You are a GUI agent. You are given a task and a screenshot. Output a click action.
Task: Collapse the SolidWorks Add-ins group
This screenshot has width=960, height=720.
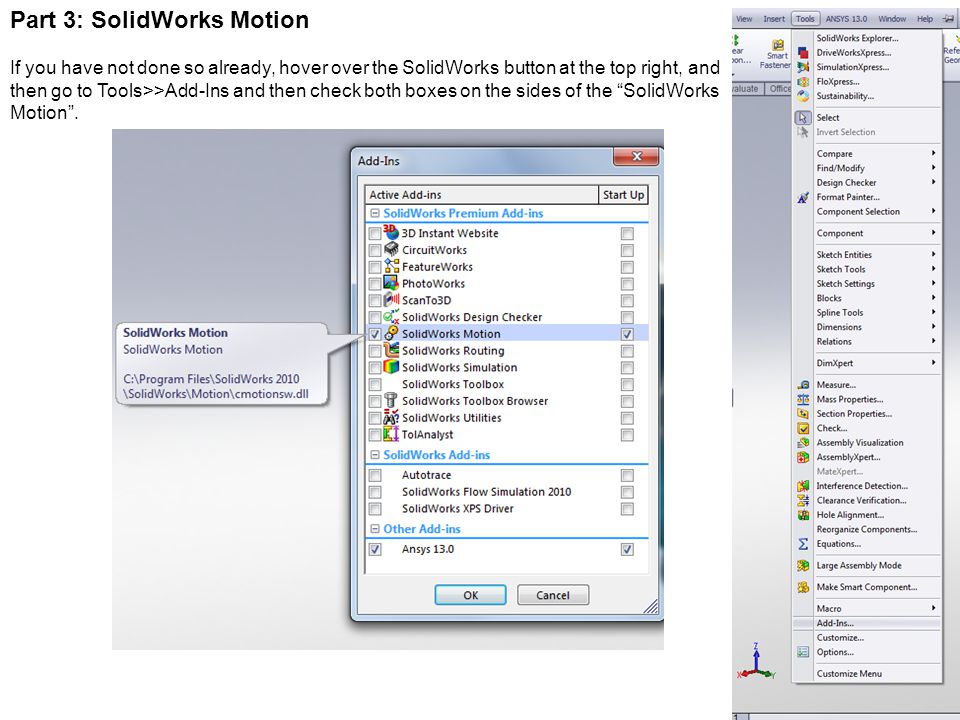point(375,455)
